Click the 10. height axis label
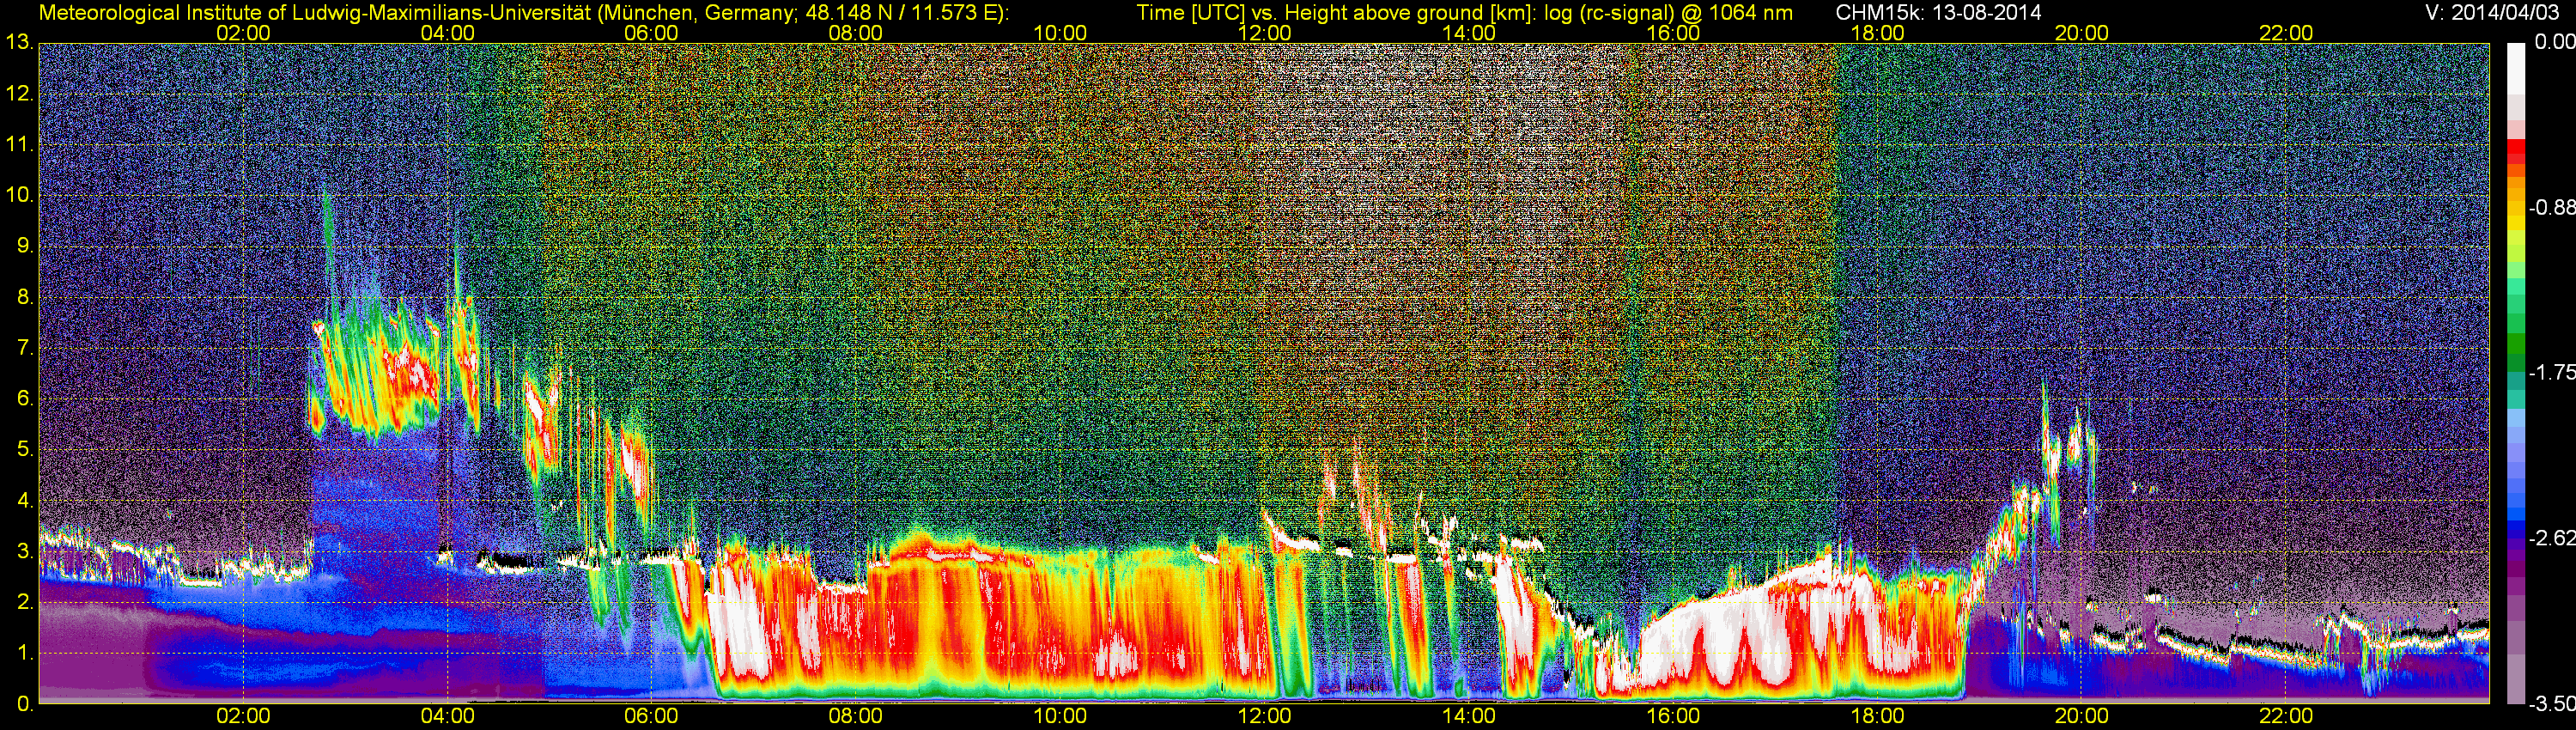The image size is (2576, 730). 20,195
